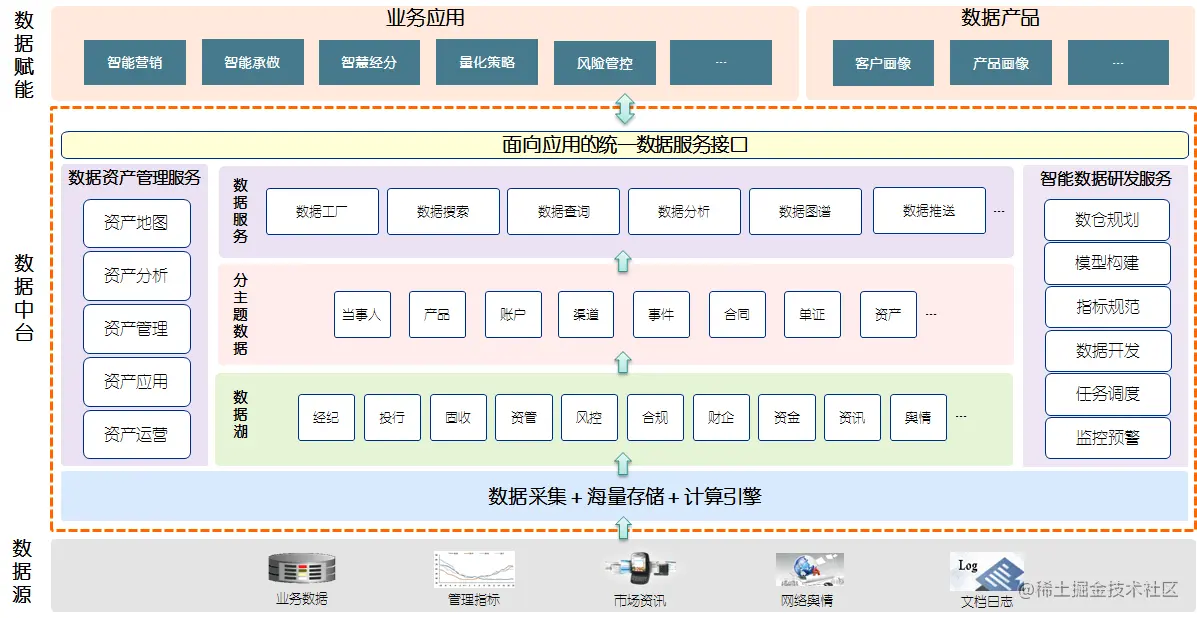The height and width of the screenshot is (618, 1197).
Task: Click the 智能营销 button
Action: 134,62
